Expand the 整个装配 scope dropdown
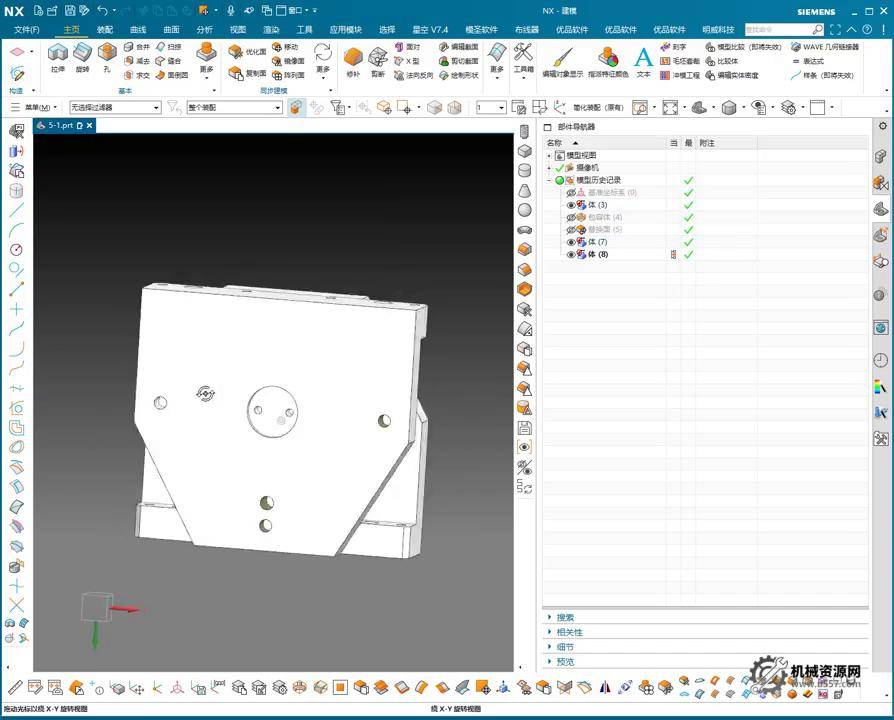The image size is (894, 720). click(x=278, y=108)
